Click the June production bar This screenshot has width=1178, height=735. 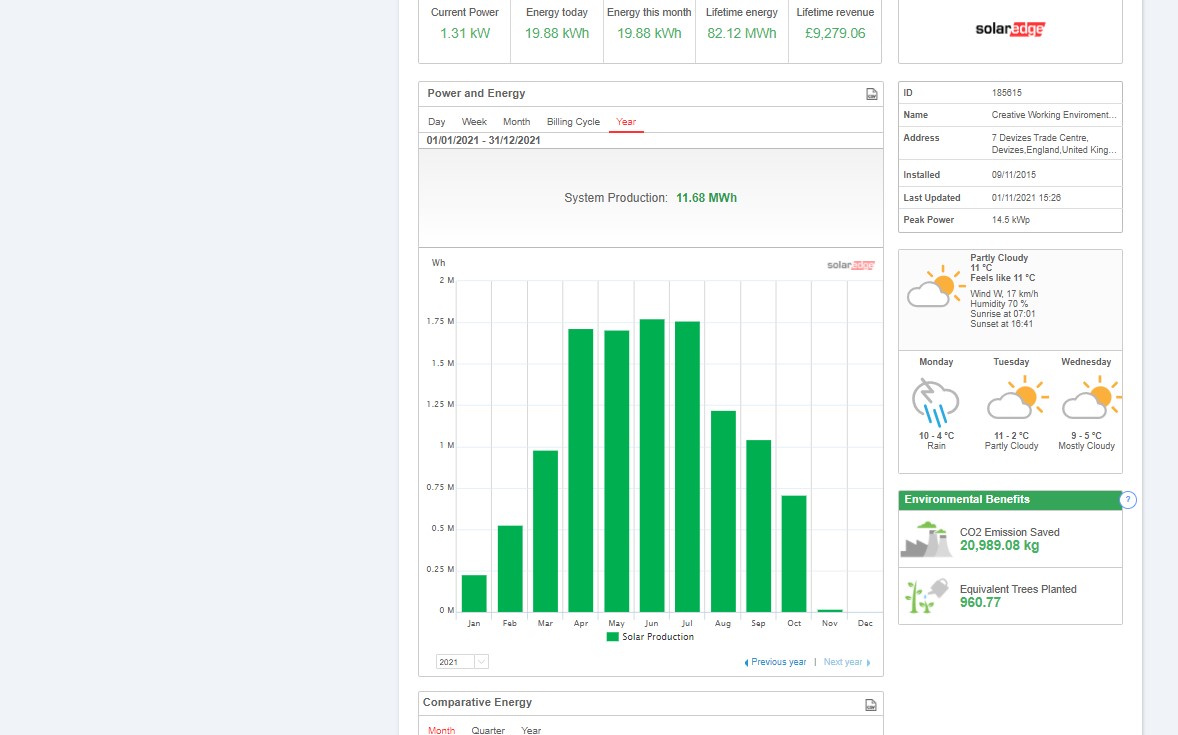tap(652, 465)
